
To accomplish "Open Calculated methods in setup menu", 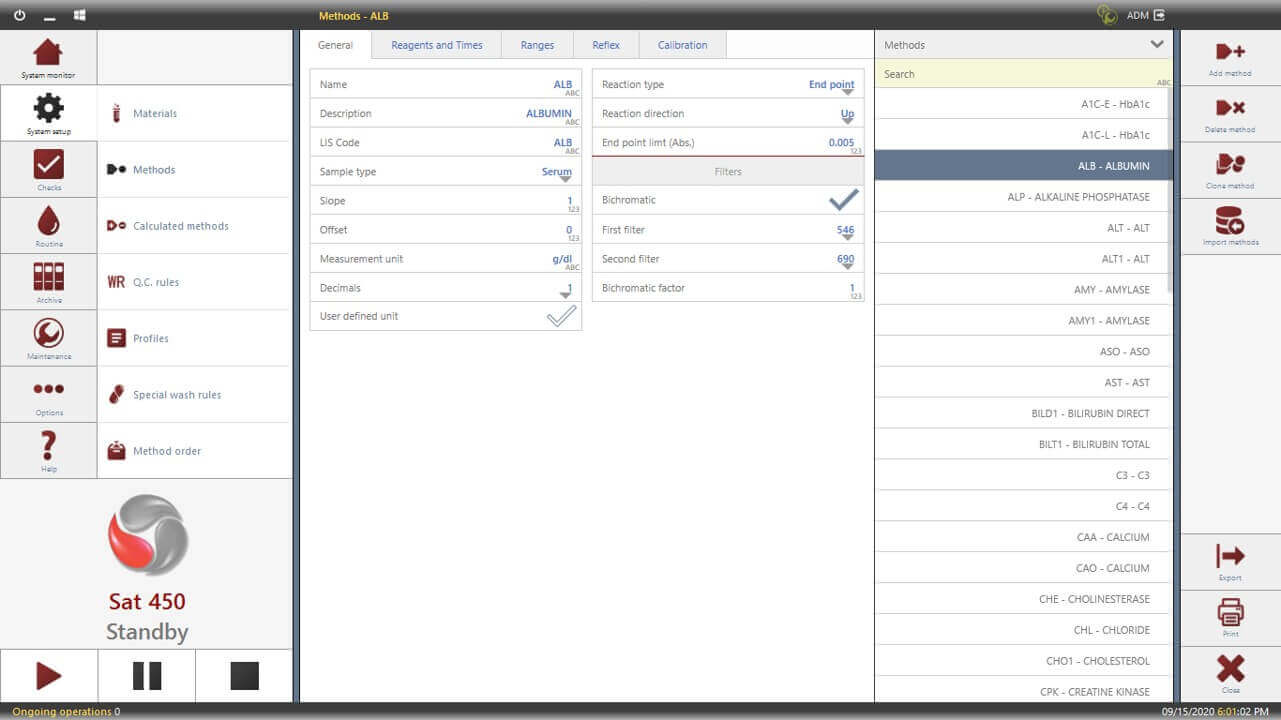I will (x=194, y=226).
